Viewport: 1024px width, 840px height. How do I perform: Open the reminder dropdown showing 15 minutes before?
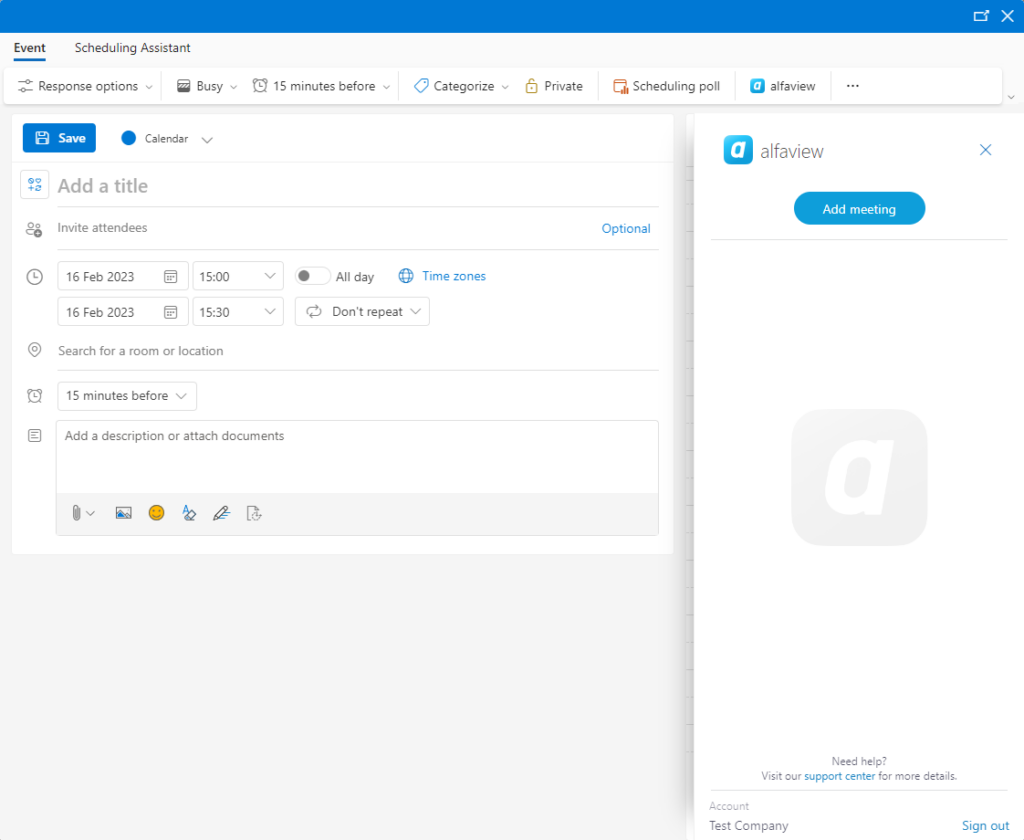[x=126, y=396]
